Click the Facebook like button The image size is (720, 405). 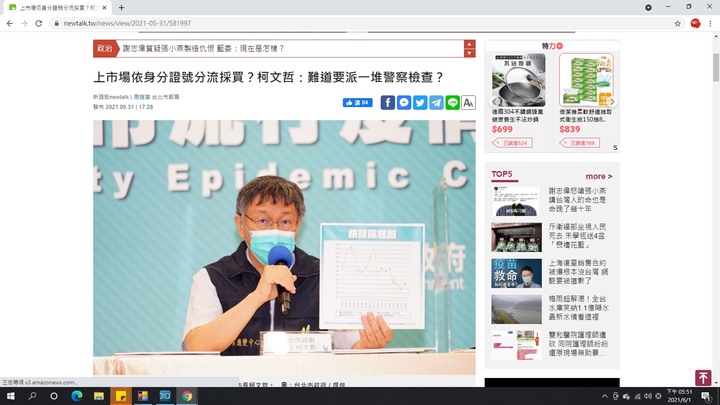pos(357,102)
